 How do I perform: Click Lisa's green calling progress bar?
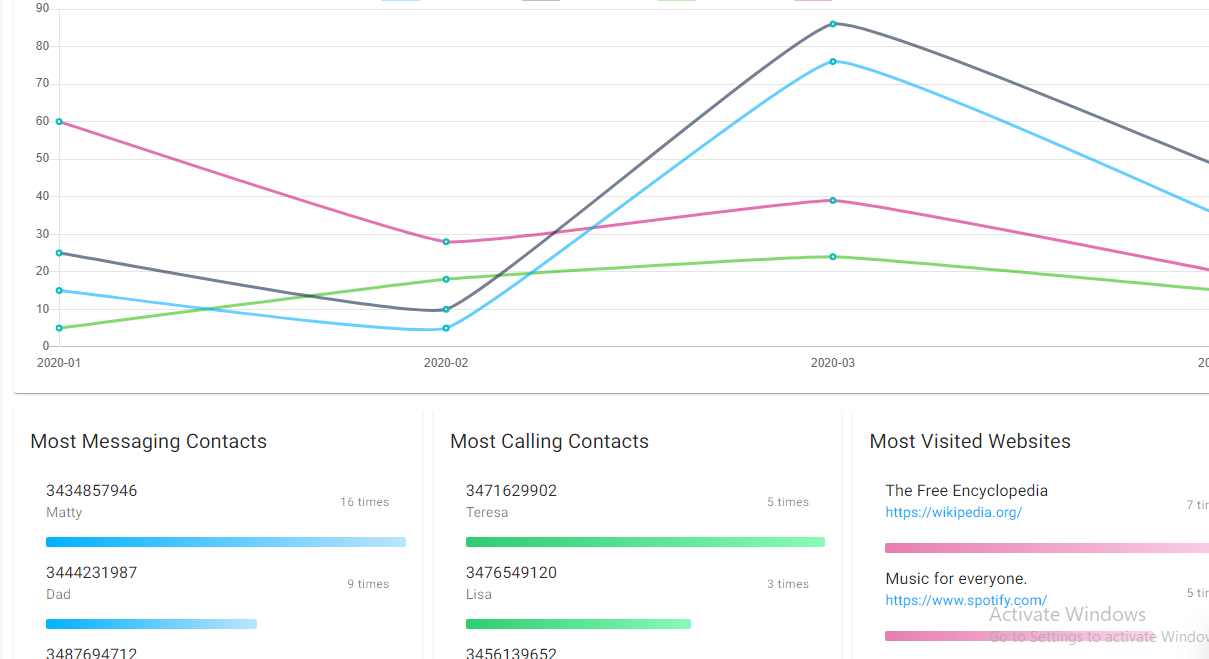click(x=578, y=624)
